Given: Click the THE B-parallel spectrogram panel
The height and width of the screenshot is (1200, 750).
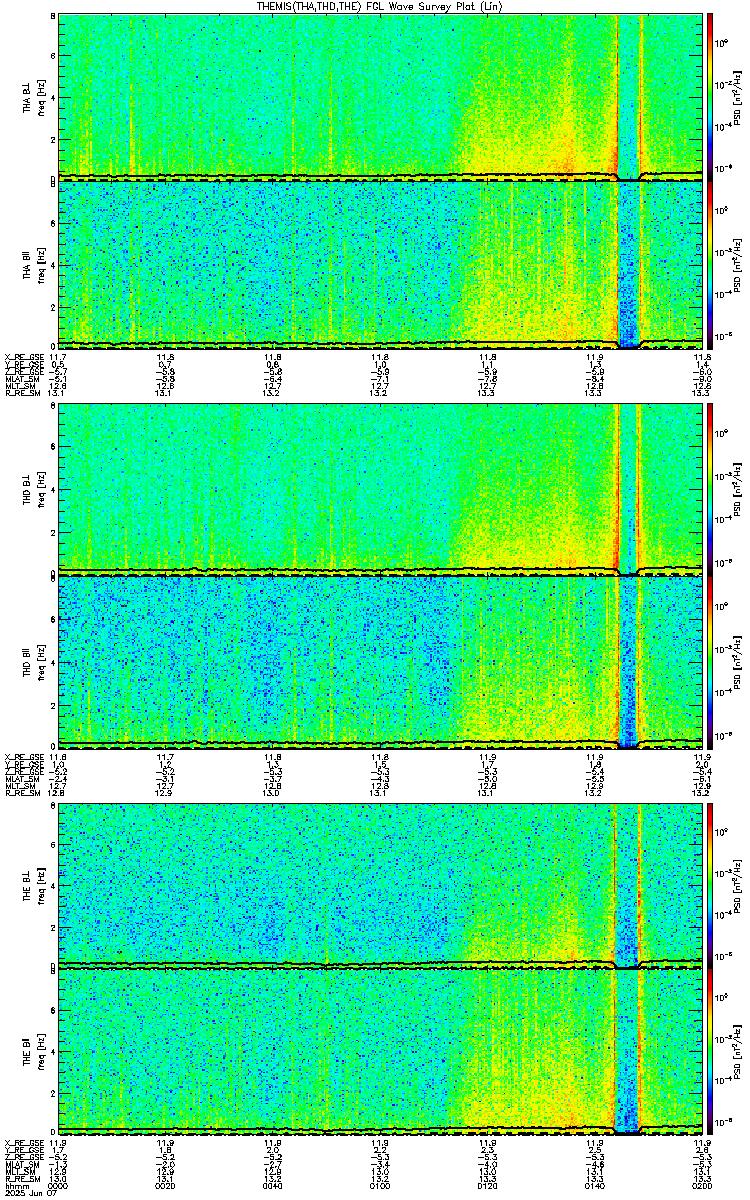Looking at the screenshot, I should 380,1051.
